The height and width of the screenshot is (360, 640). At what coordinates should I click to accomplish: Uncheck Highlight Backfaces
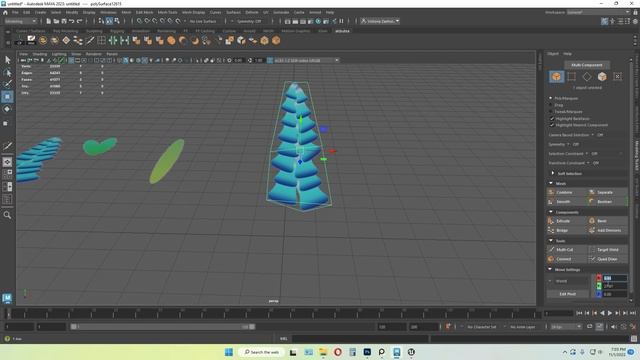point(552,118)
